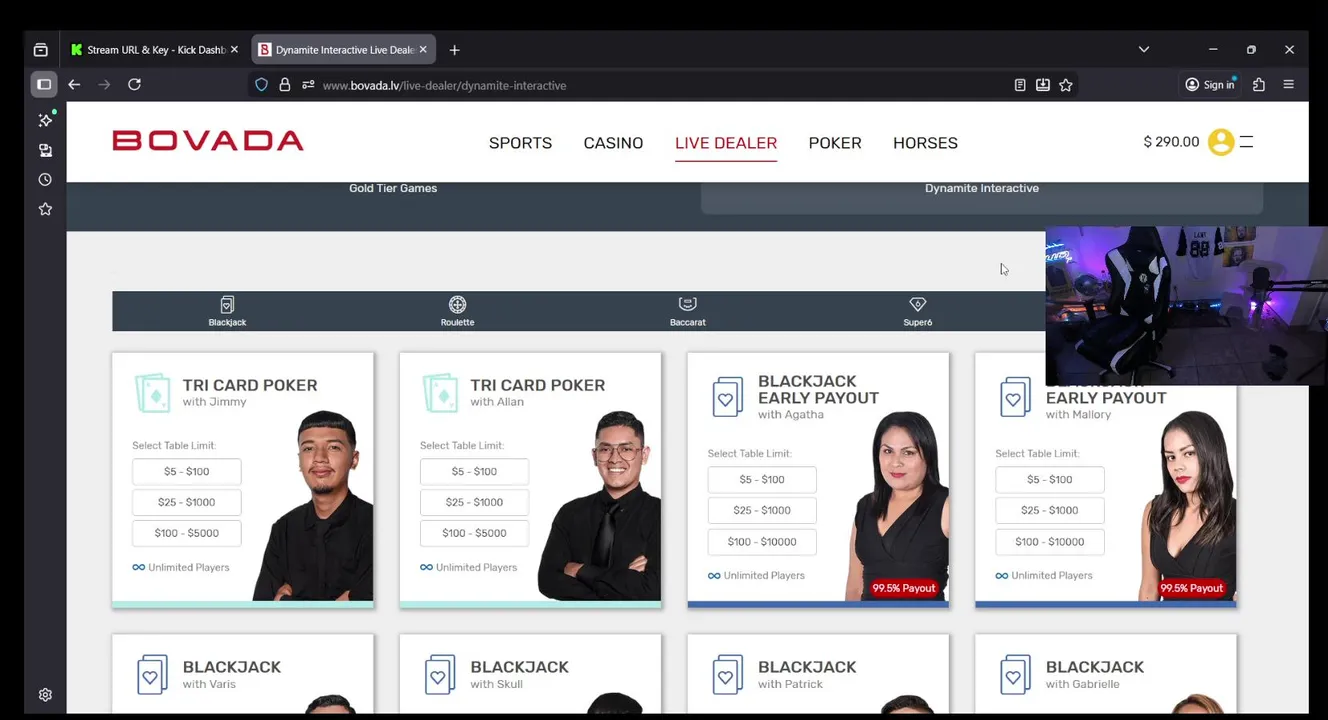Choose $5 - $100 for Blackjack with Mallory
Image resolution: width=1328 pixels, height=720 pixels.
tap(1050, 479)
